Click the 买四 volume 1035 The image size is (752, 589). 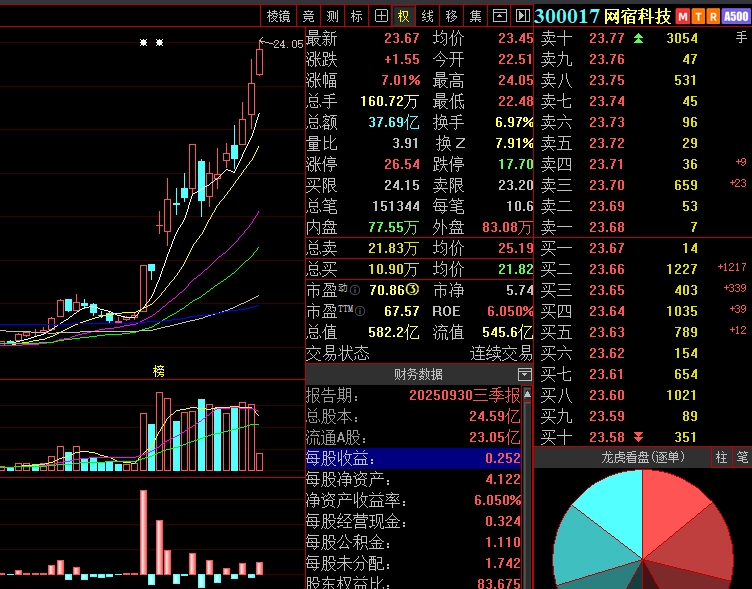click(x=682, y=311)
